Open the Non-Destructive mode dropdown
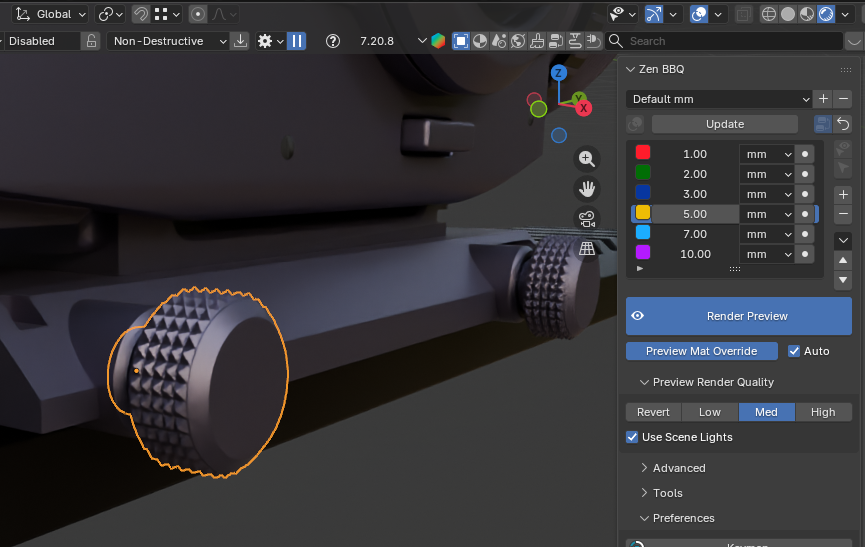The height and width of the screenshot is (547, 865). tap(169, 41)
